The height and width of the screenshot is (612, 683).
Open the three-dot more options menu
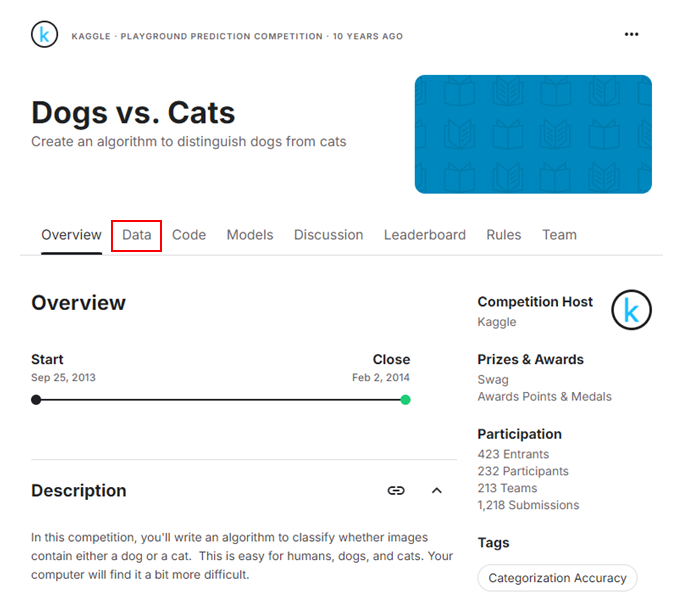point(631,34)
